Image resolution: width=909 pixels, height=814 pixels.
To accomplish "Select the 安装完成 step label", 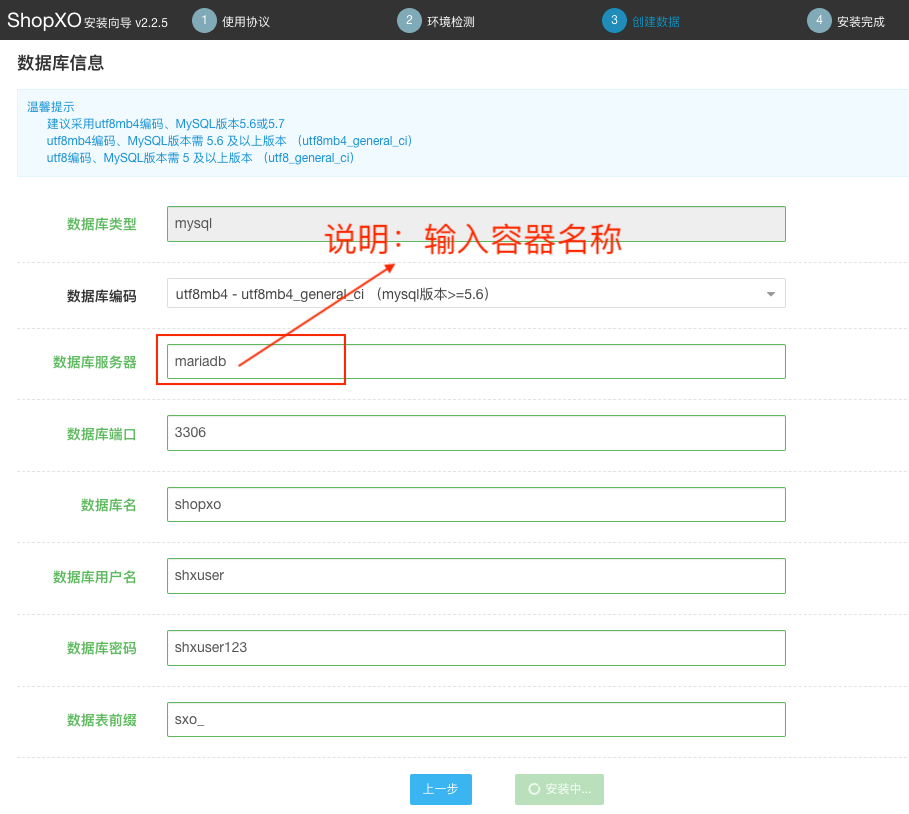I will point(861,22).
